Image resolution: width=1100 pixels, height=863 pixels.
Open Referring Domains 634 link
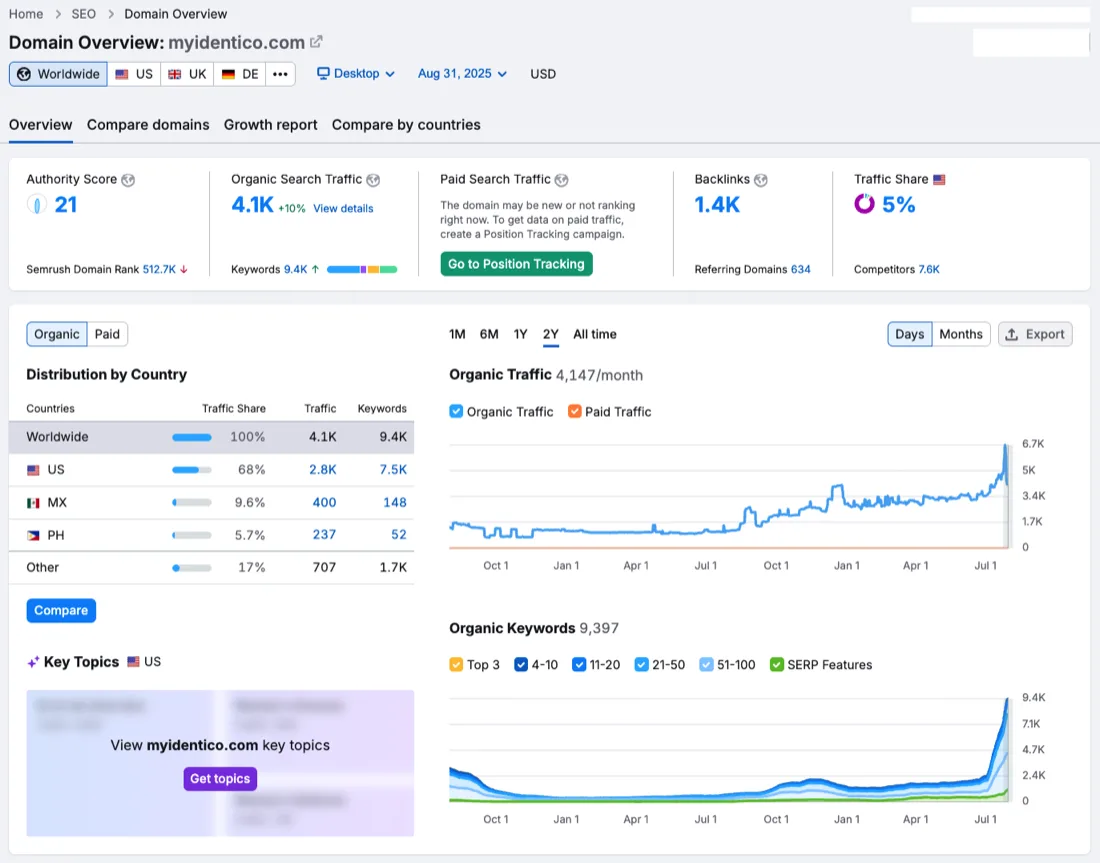(x=800, y=269)
